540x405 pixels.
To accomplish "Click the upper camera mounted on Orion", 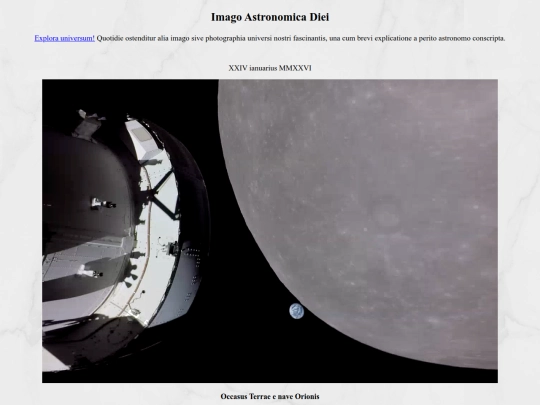I will (103, 204).
